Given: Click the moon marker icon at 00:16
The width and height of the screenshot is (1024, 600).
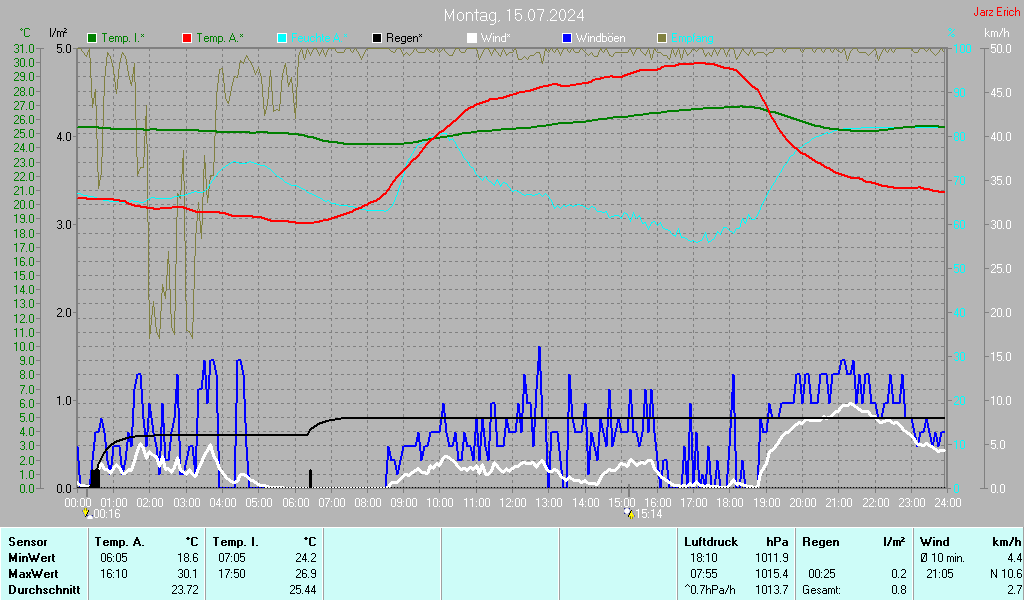Looking at the screenshot, I should click(86, 514).
